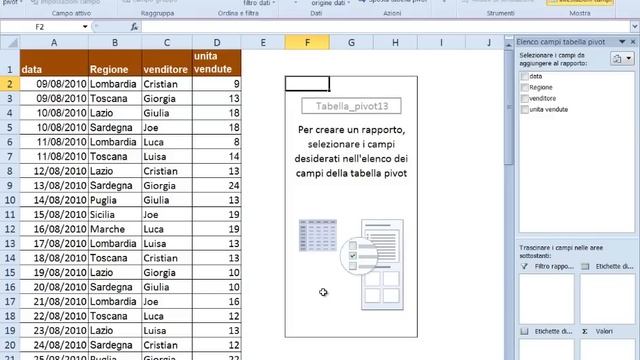Open the field list layout options button
This screenshot has width=640, height=360.
[x=622, y=59]
